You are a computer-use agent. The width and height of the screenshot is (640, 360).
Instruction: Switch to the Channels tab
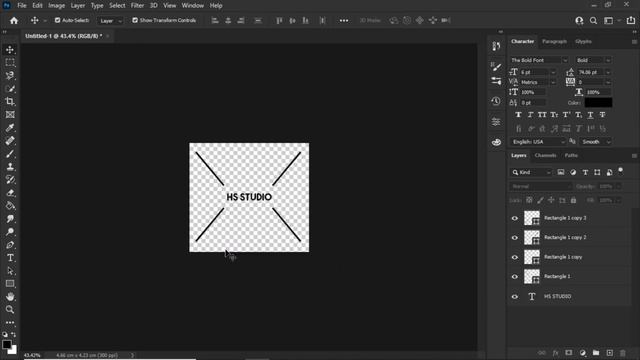[x=545, y=155]
